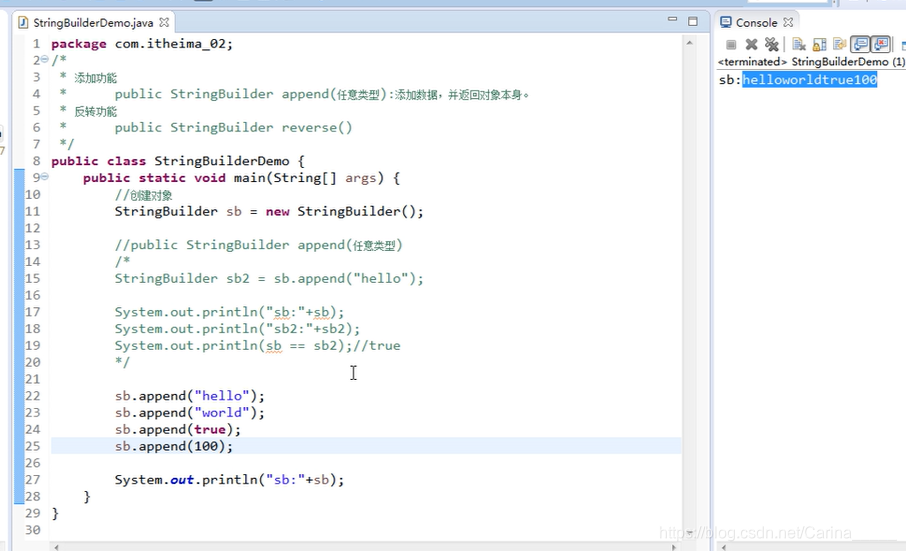Click the commented 'StringBuilder sb2 = sb.append' line

click(x=269, y=278)
